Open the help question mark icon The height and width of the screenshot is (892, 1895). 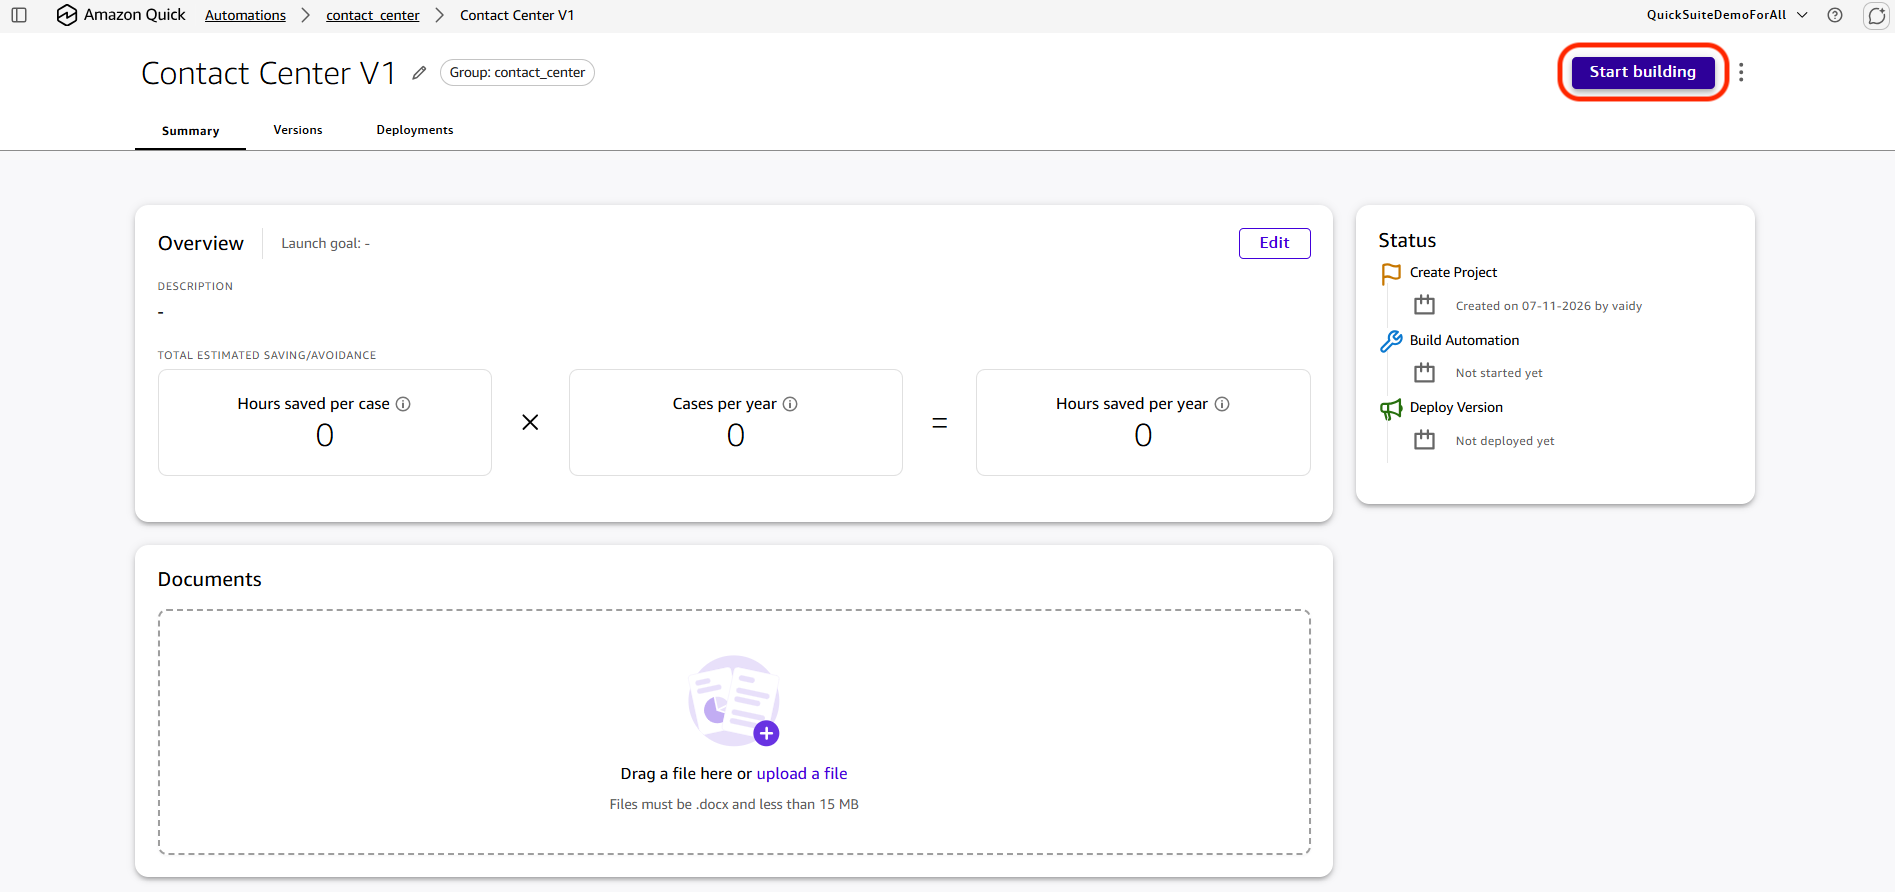(x=1835, y=15)
